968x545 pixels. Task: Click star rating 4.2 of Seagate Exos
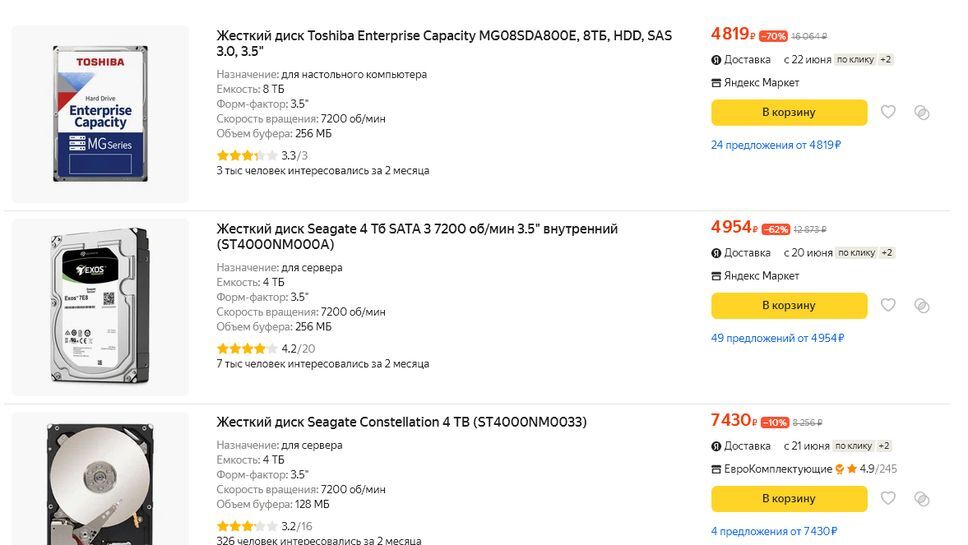(246, 349)
